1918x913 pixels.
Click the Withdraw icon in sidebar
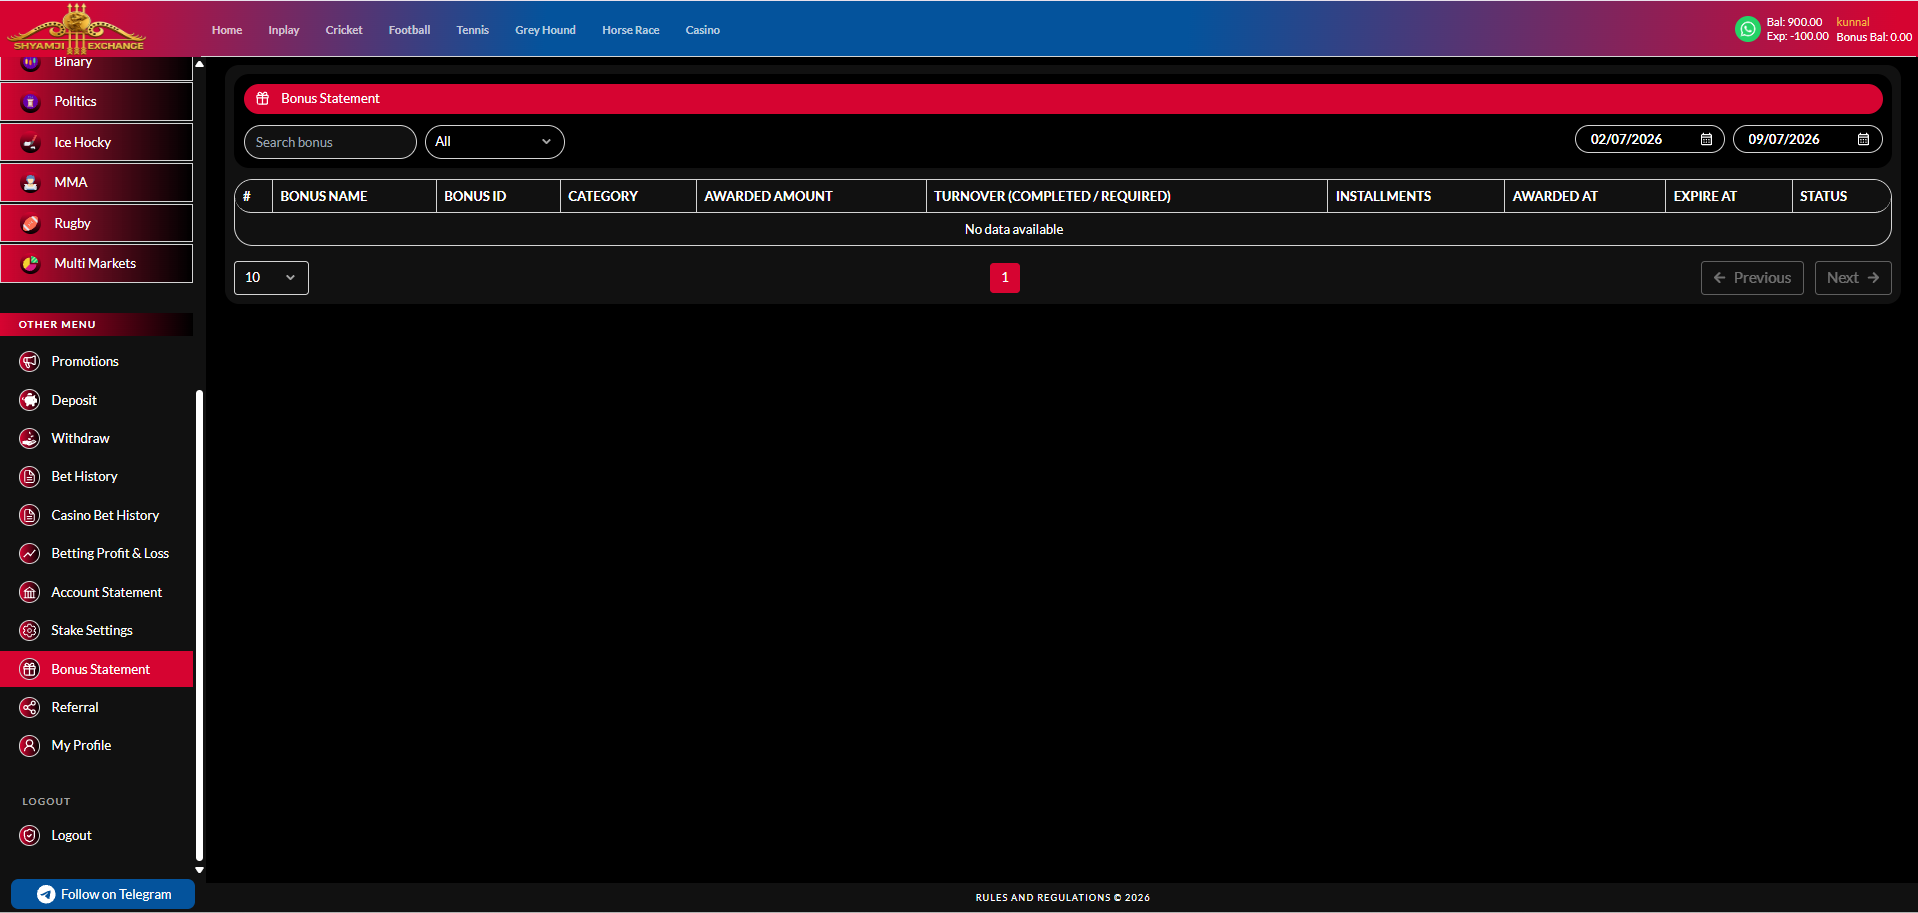coord(30,438)
